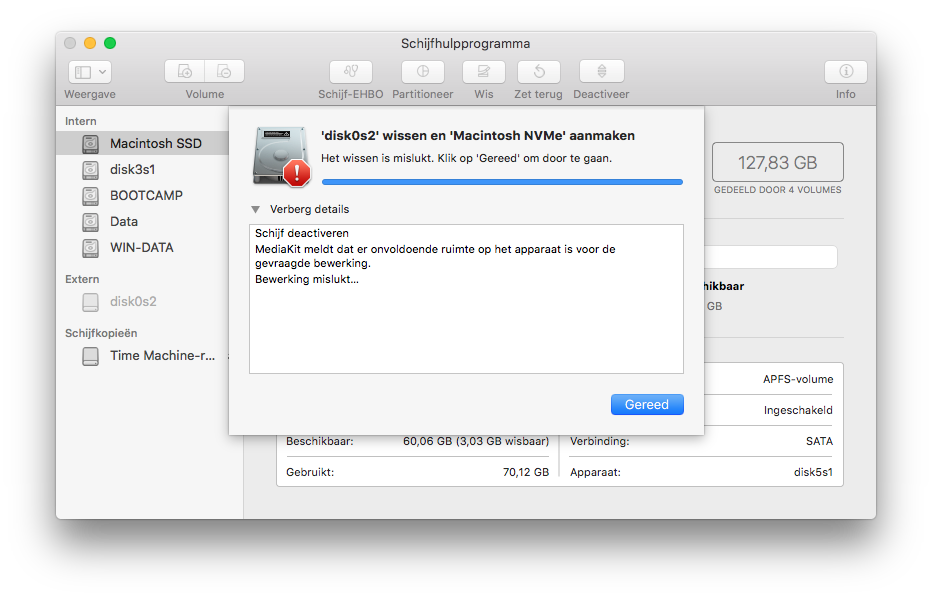Select Macintosh SSD in sidebar
Screen dimensions: 932x599
pyautogui.click(x=143, y=143)
